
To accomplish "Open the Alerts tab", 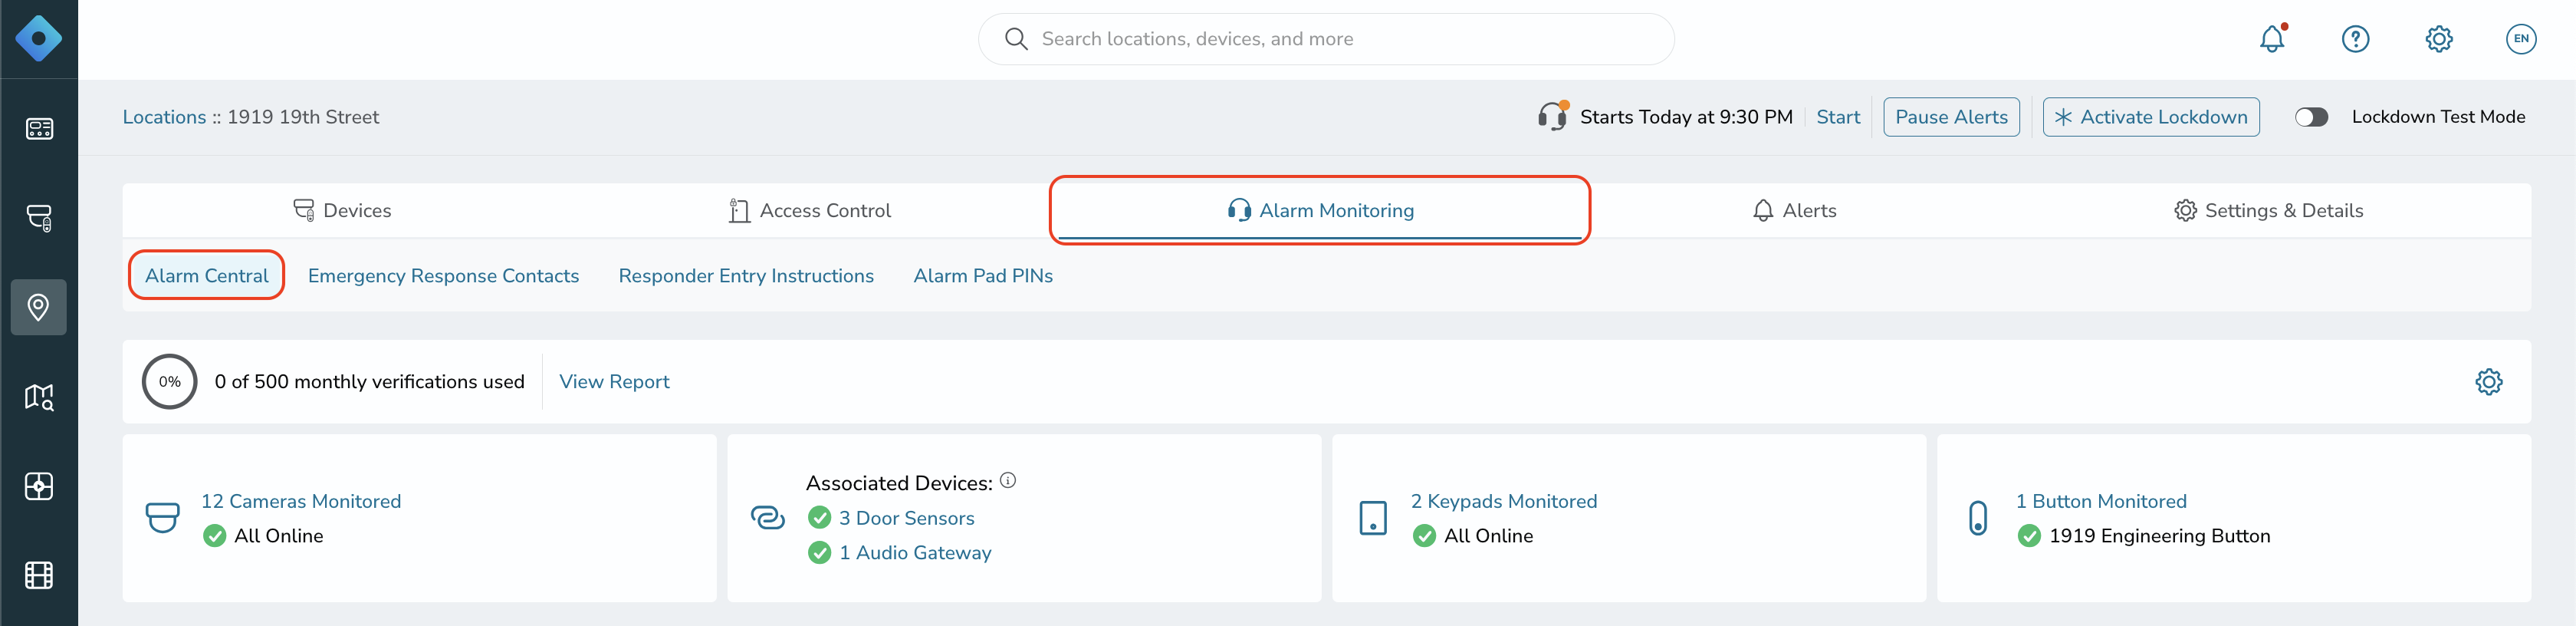I will [x=1794, y=210].
